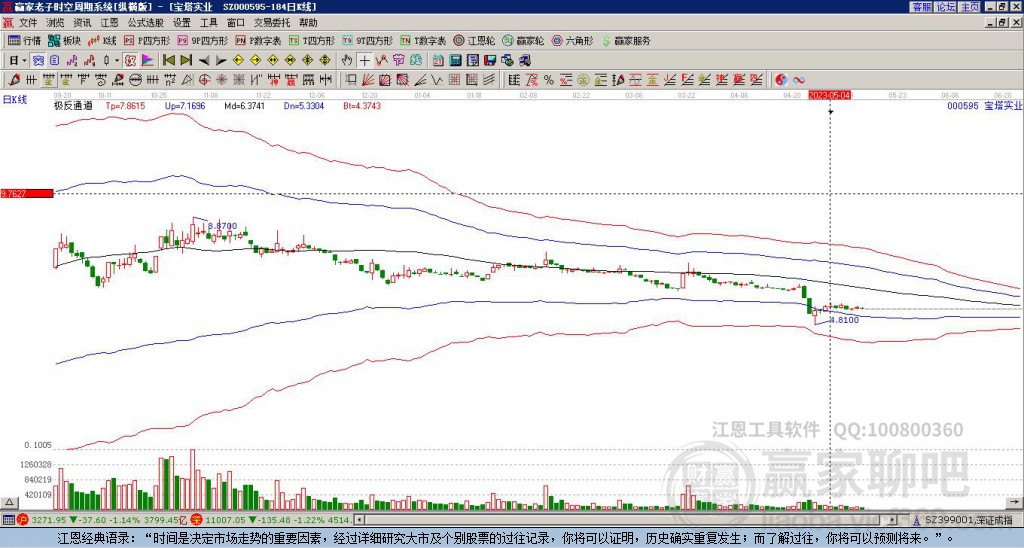1024x548 pixels.
Task: Click the 8.8700 high price annotation
Action: (222, 226)
